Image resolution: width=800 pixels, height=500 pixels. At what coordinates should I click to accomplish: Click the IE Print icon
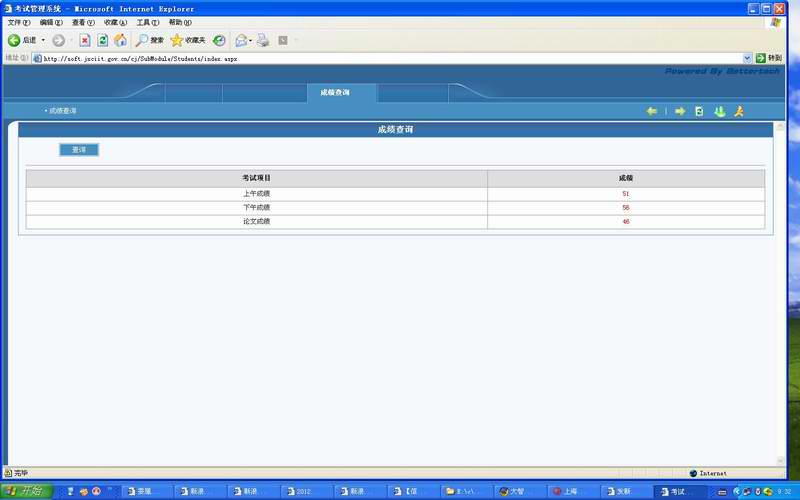[x=263, y=40]
